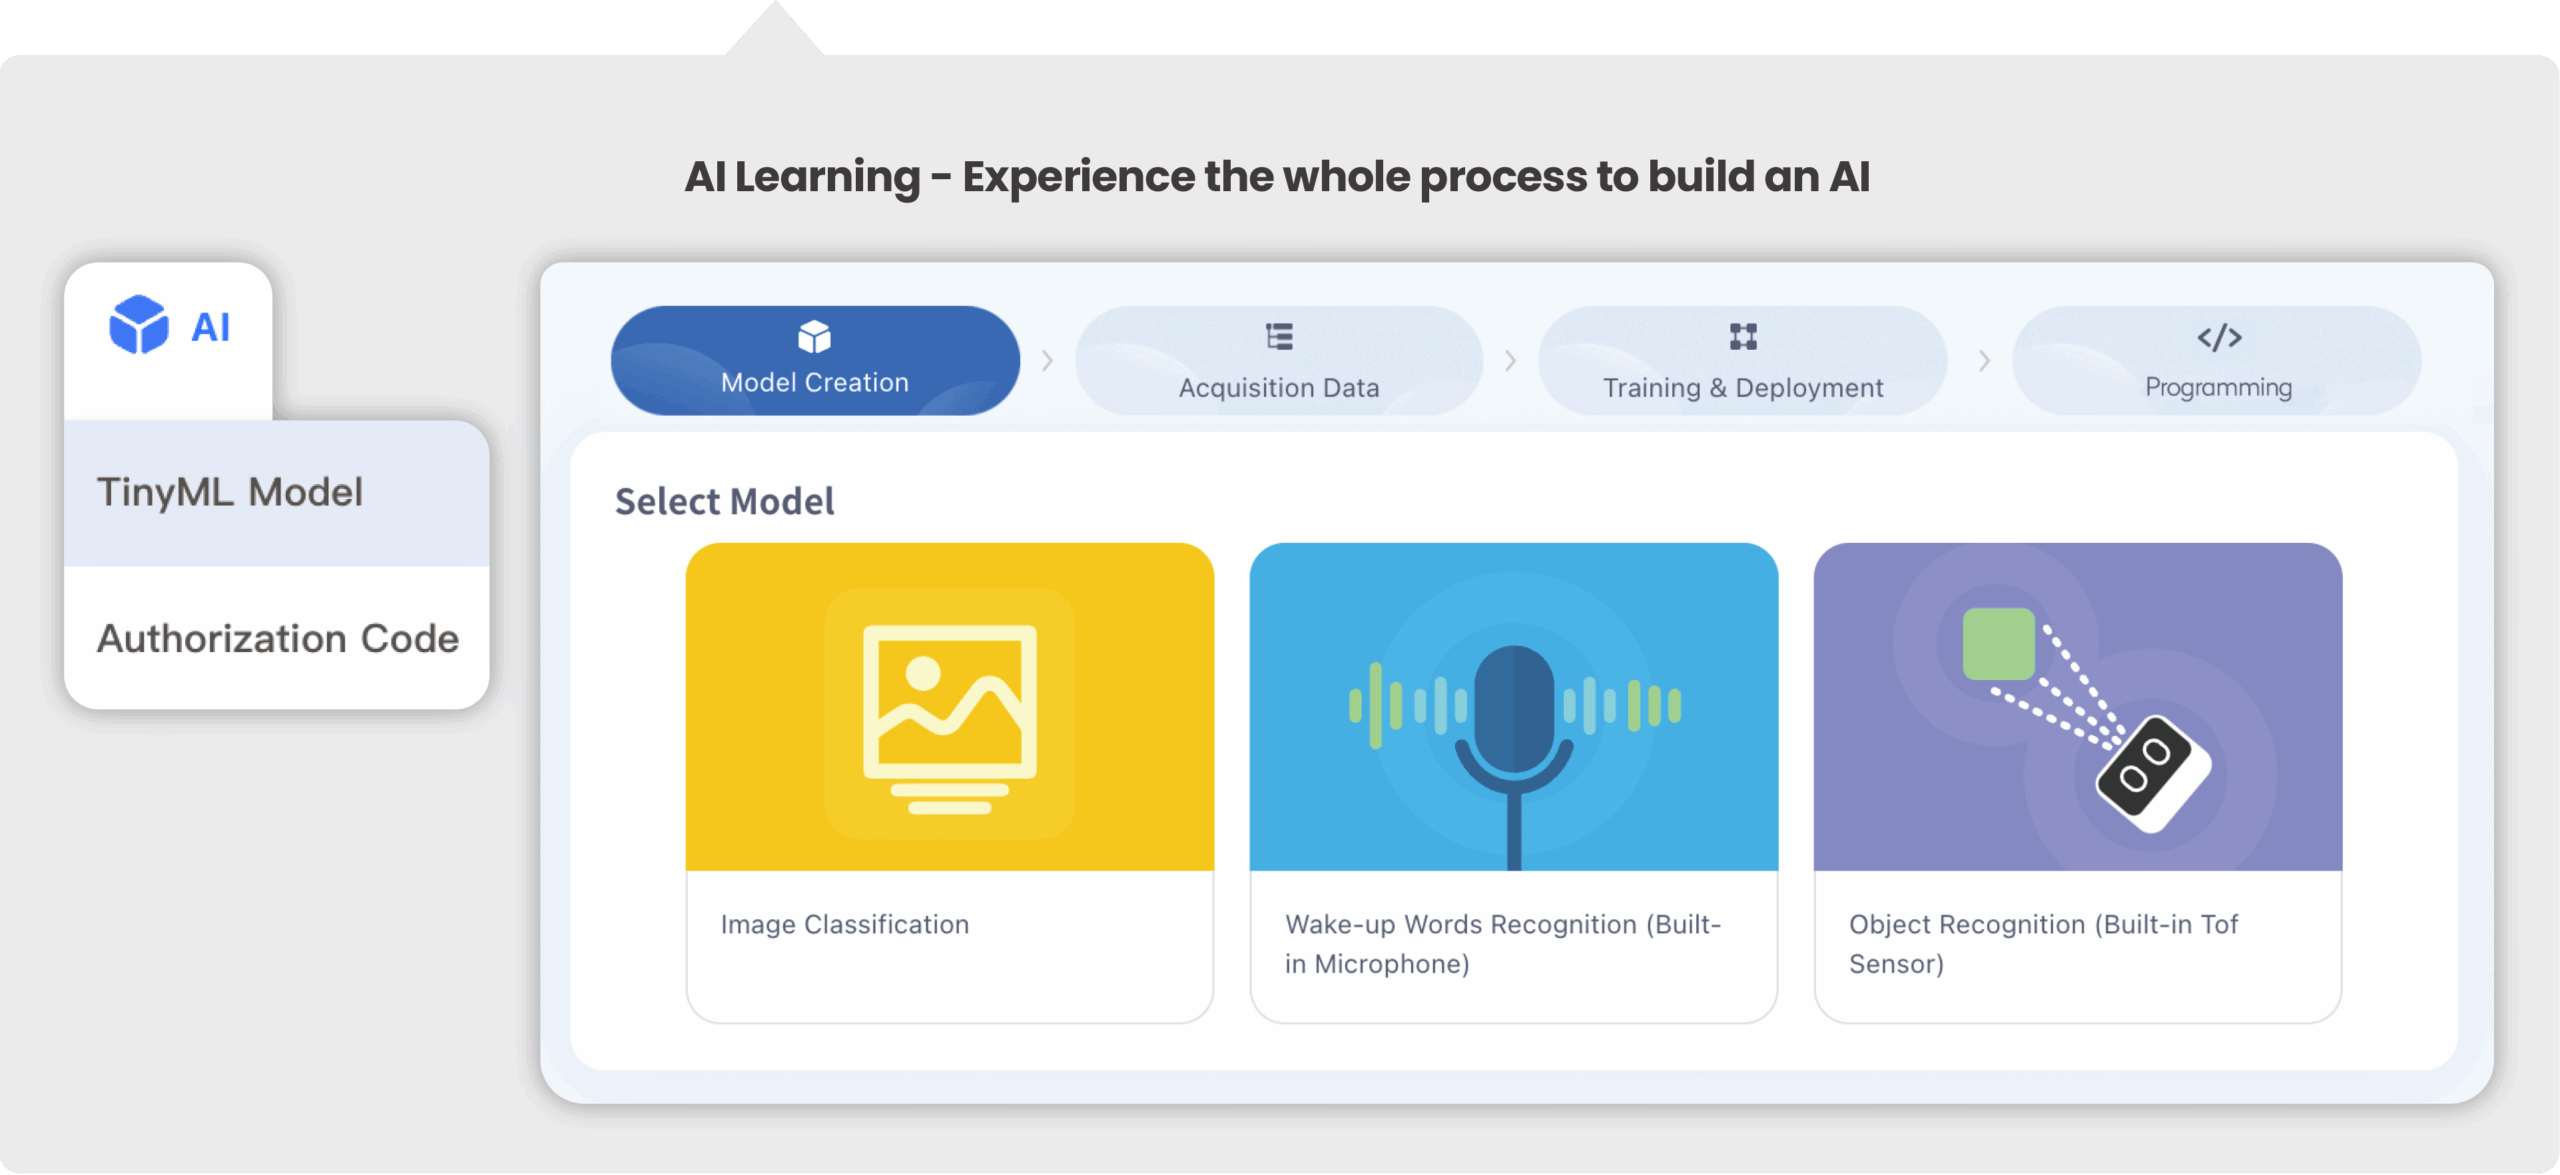Click chevron after Model Creation step
The height and width of the screenshot is (1175, 2560).
(x=1047, y=361)
